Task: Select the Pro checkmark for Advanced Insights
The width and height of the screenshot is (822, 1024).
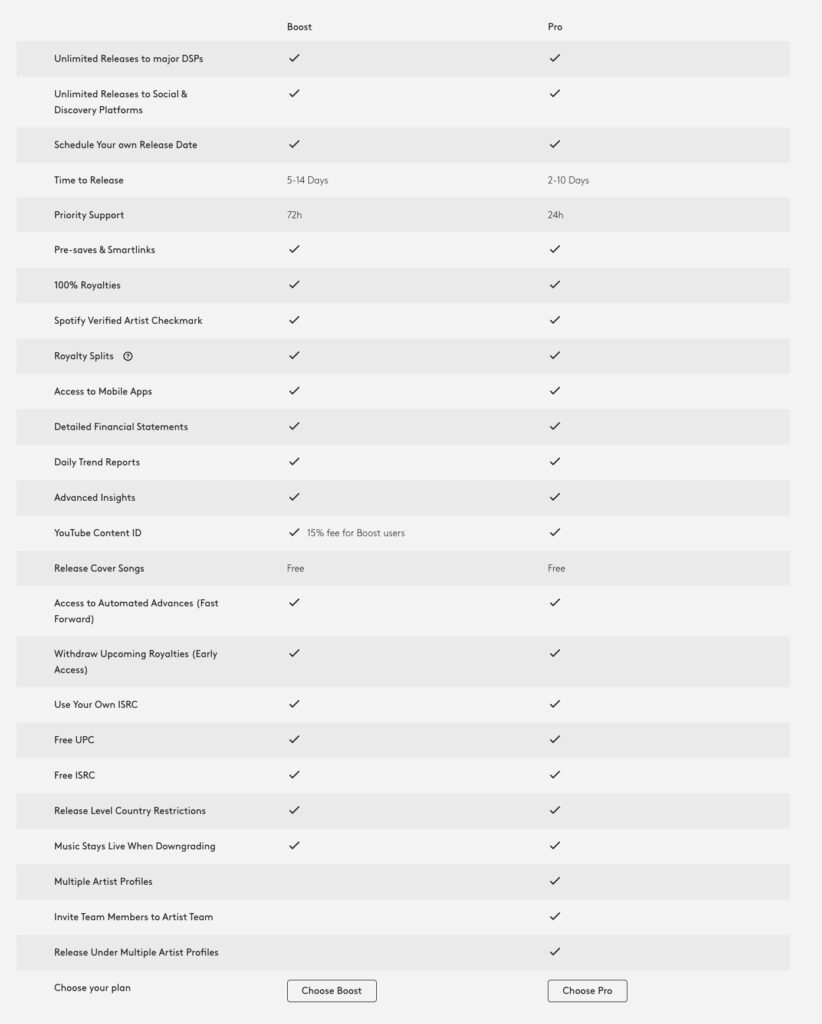Action: pyautogui.click(x=552, y=497)
